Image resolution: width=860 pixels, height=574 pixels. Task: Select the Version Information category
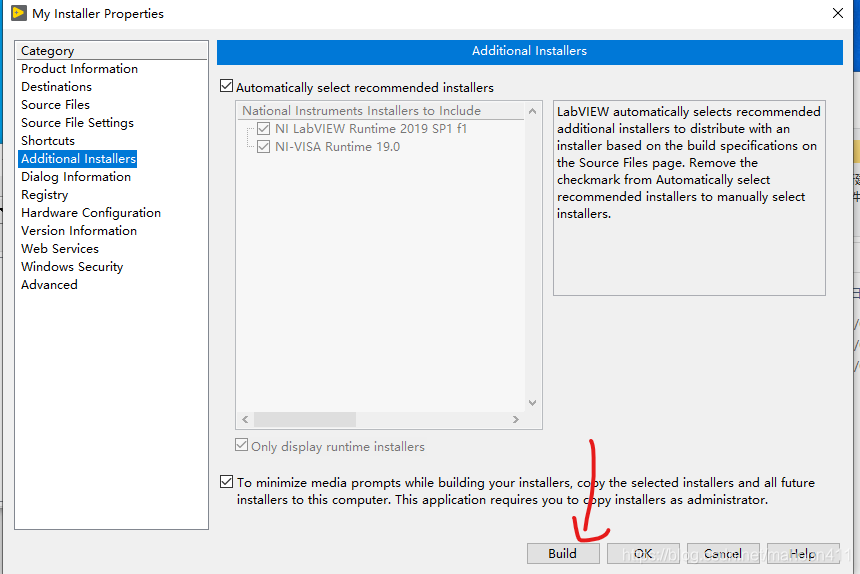[79, 231]
